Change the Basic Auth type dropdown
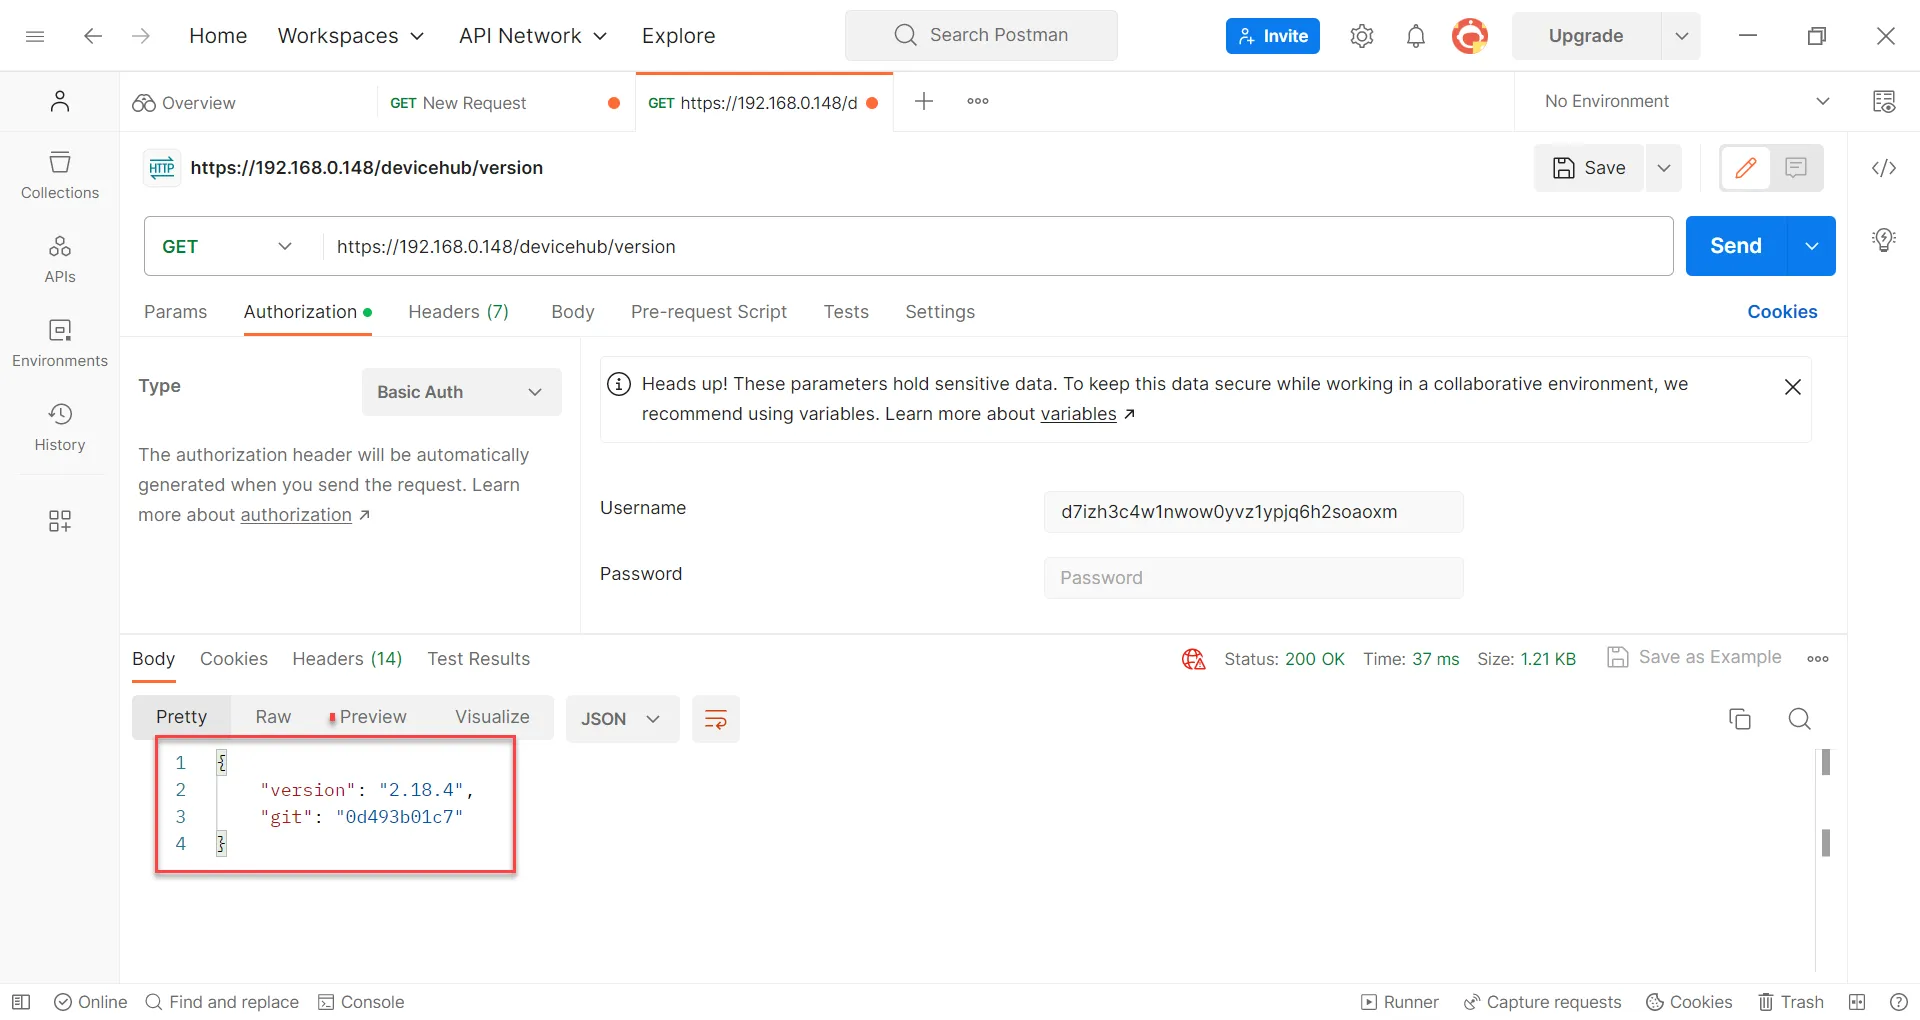Screen dimensions: 1920x1020 click(461, 392)
